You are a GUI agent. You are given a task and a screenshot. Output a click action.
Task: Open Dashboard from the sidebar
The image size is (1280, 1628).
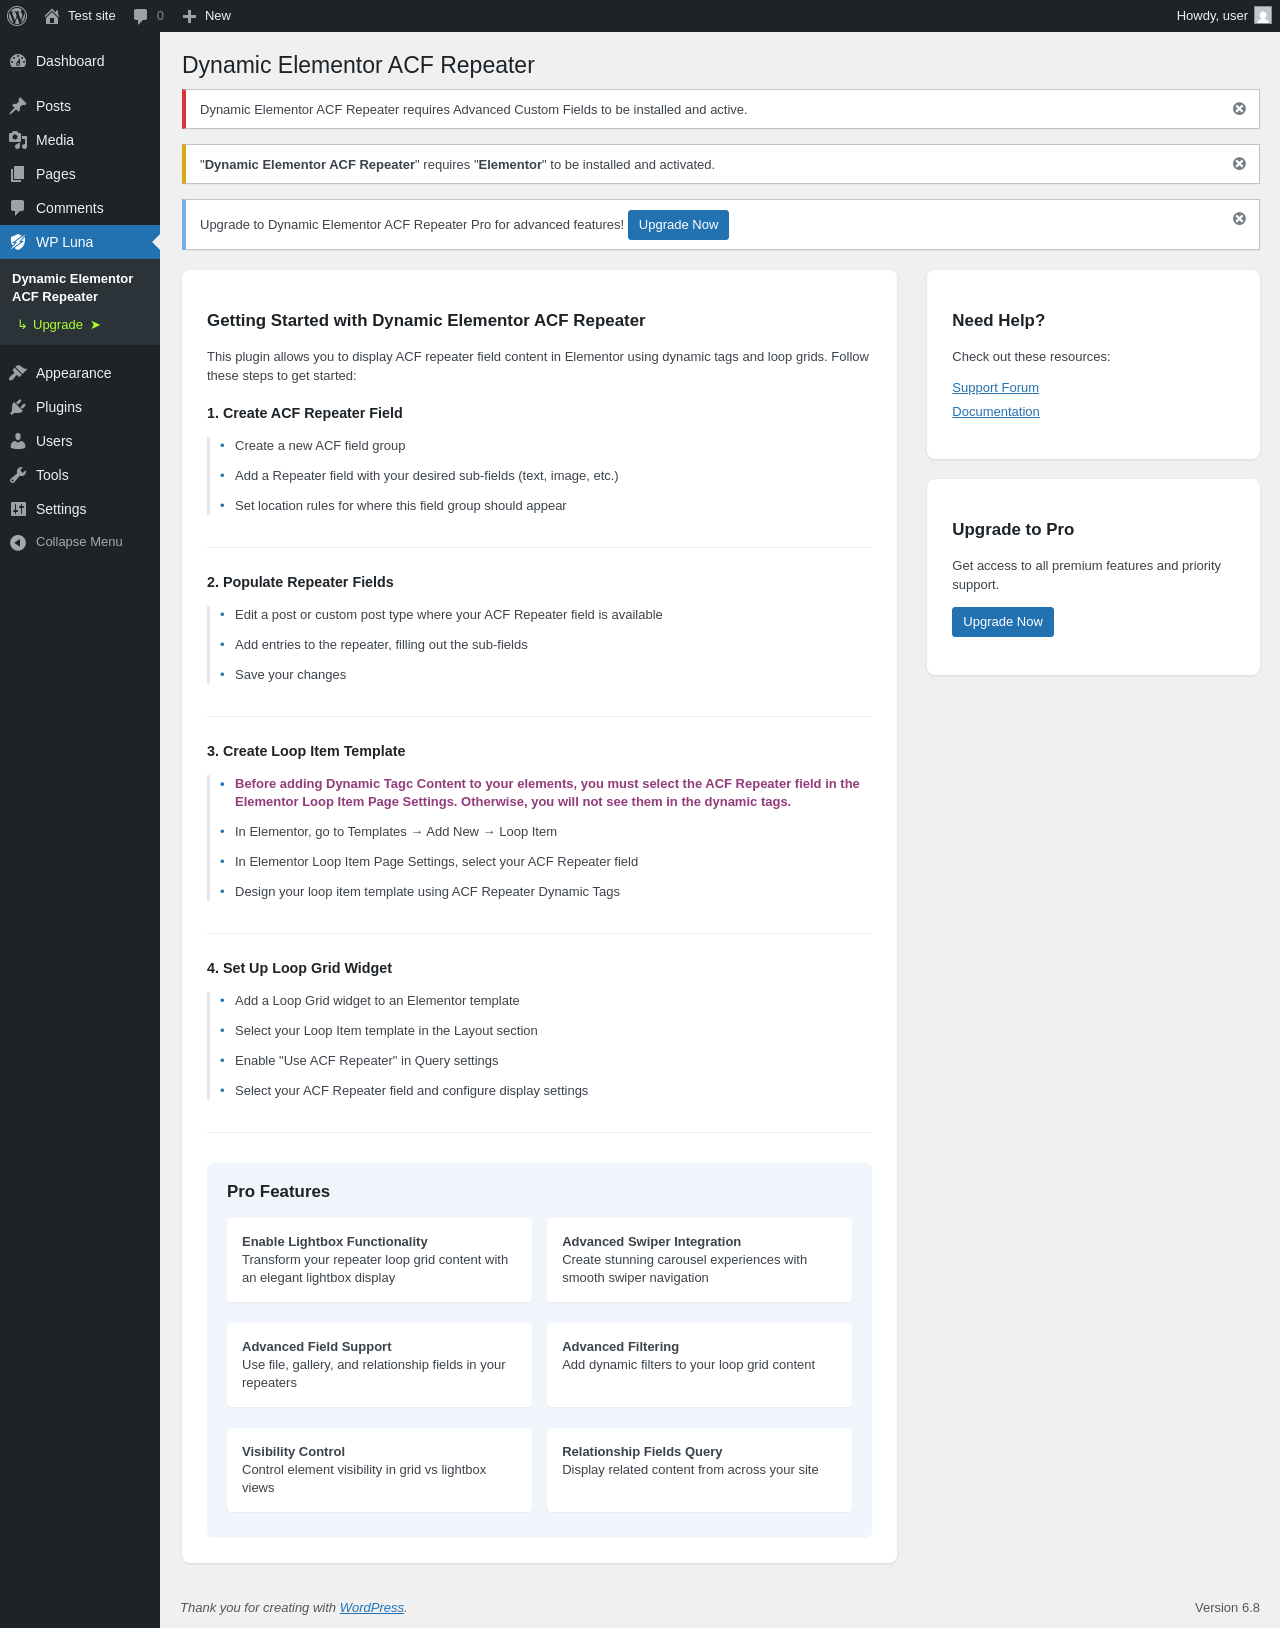click(x=70, y=61)
